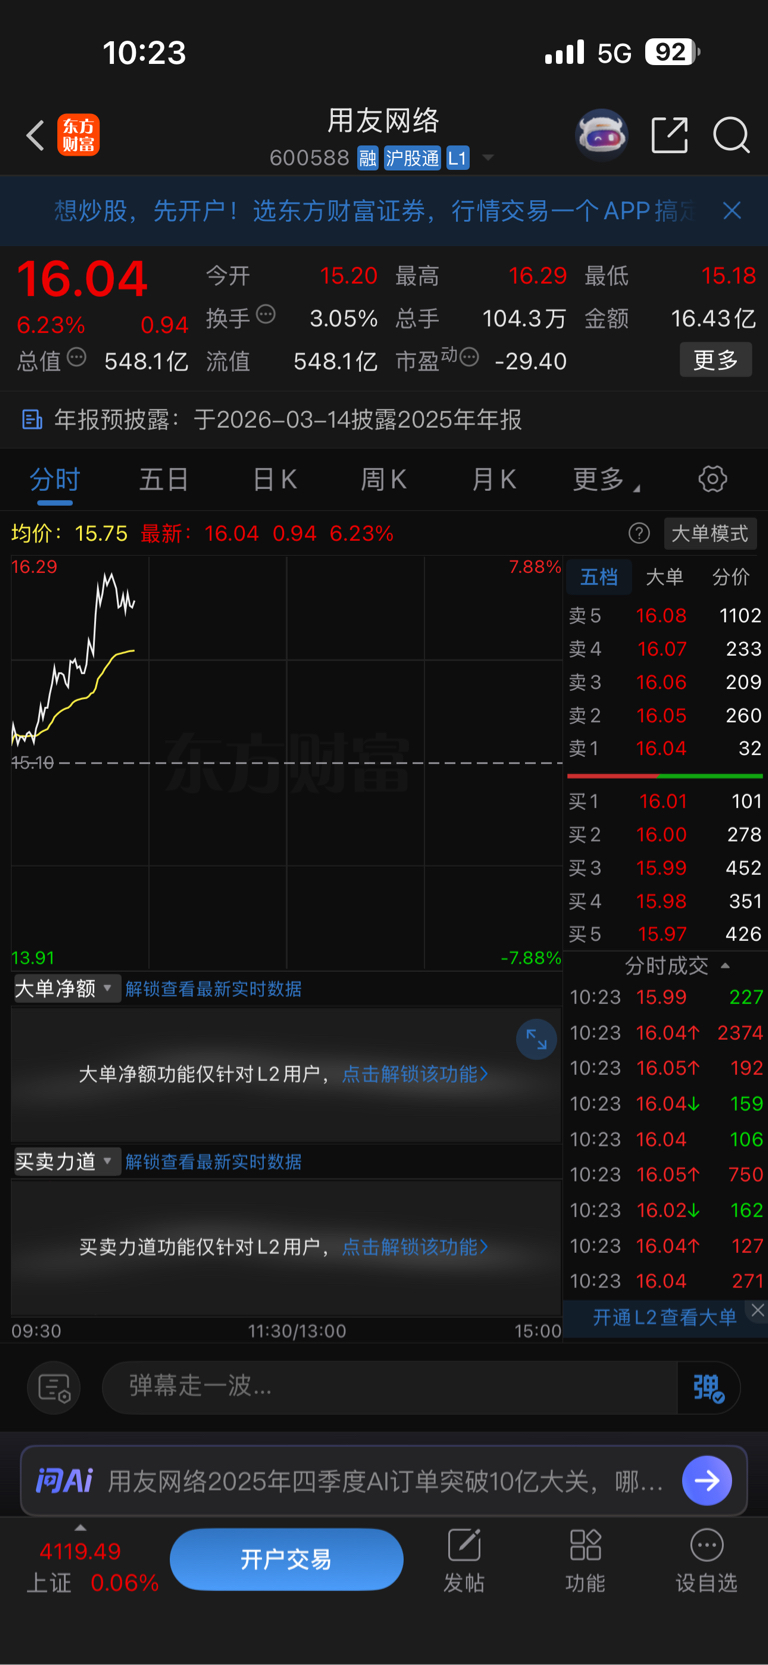This screenshot has height=1665, width=768.
Task: Select the 五档 order book tab
Action: point(599,577)
